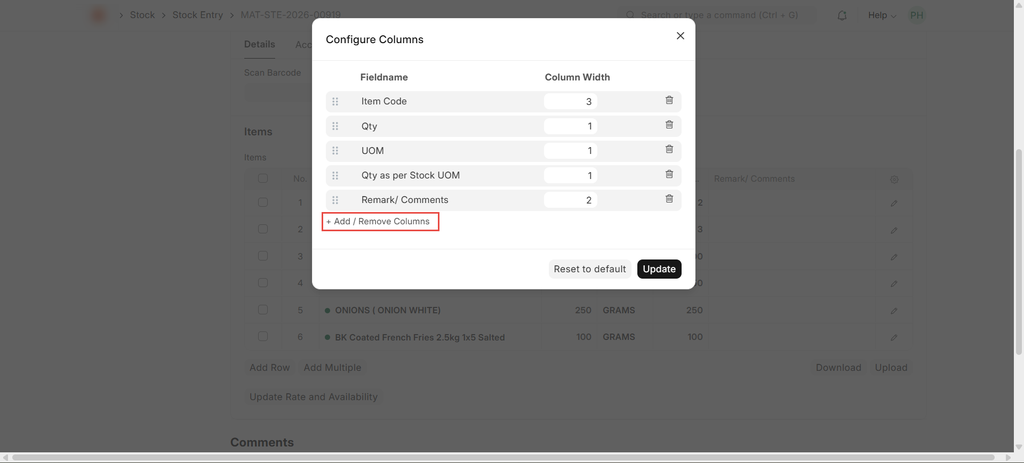Toggle the select-all items checkbox

tap(263, 179)
